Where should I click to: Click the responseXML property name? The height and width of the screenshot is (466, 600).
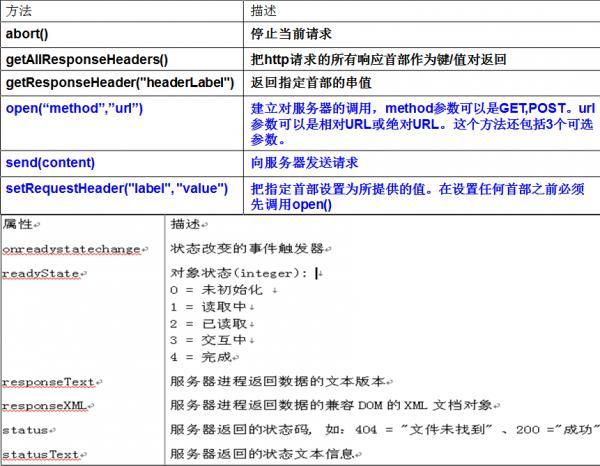tap(46, 406)
